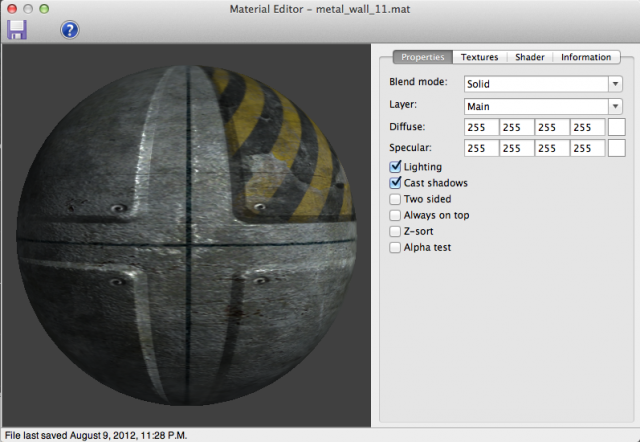Enable the Two sided checkbox
Viewport: 640px width, 442px height.
point(396,199)
